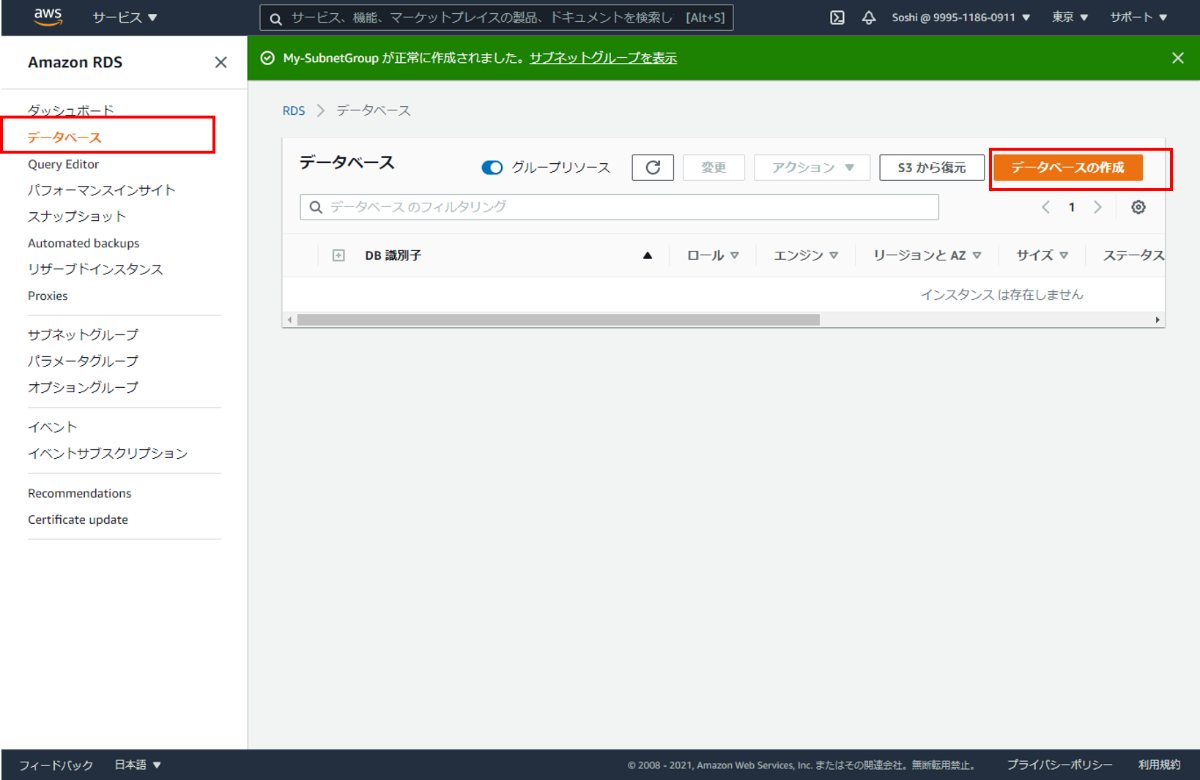
Task: Click RDS breadcrumb link
Action: tap(293, 111)
